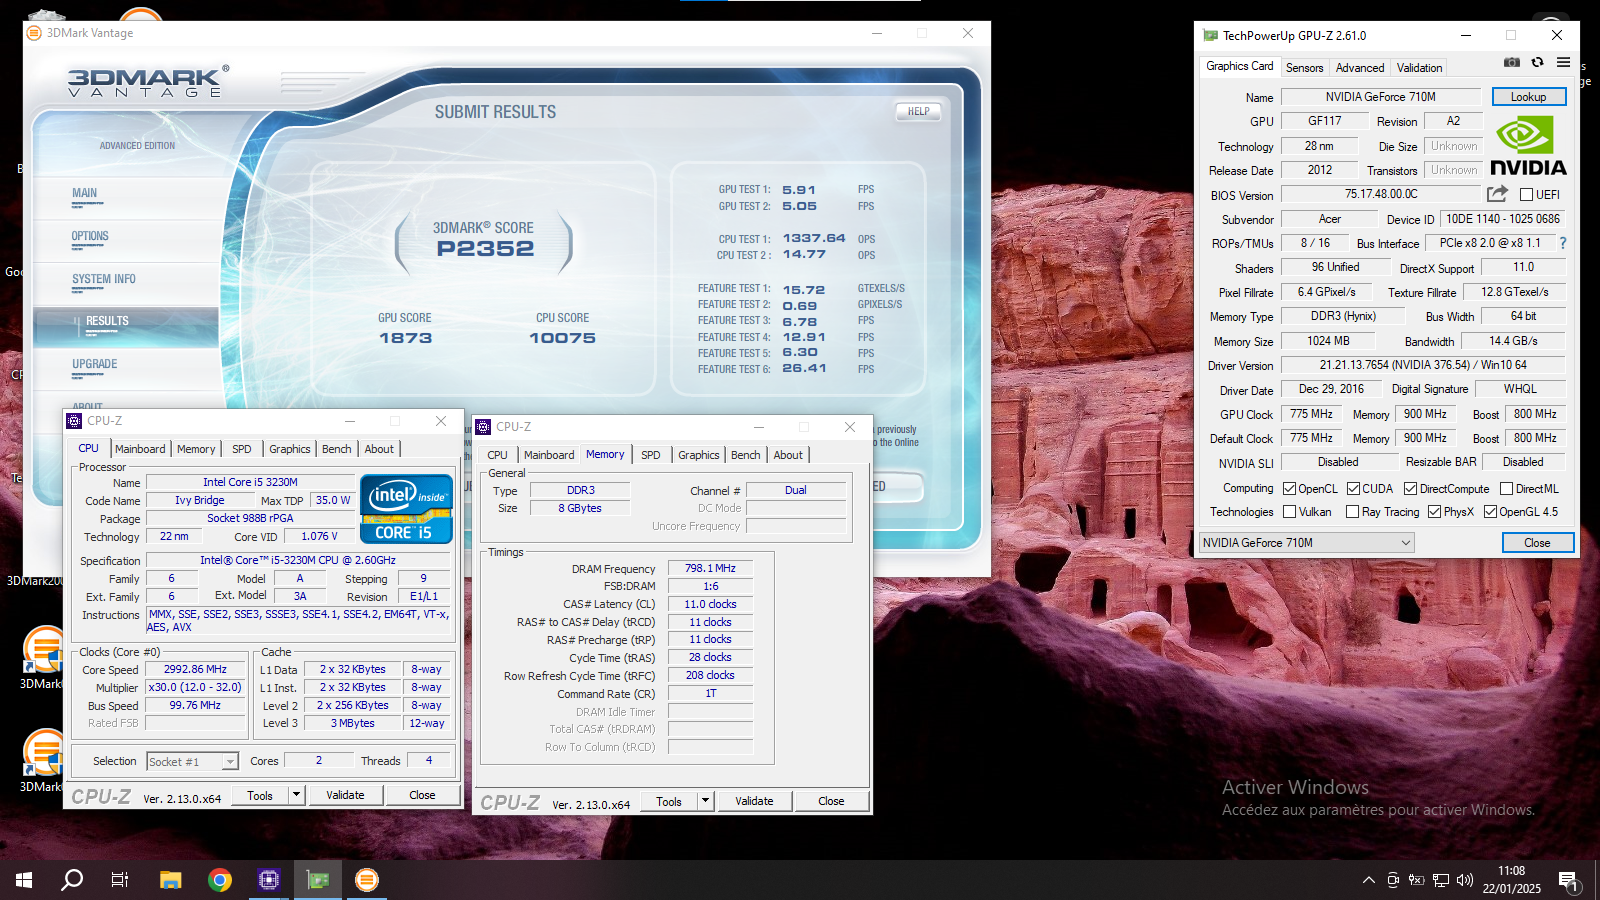The width and height of the screenshot is (1600, 900).
Task: Toggle the CUDA checkbox
Action: pyautogui.click(x=1353, y=489)
